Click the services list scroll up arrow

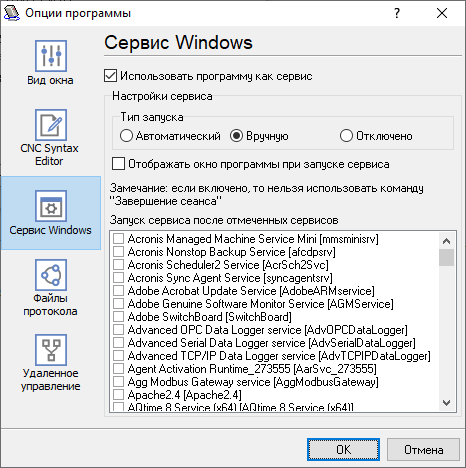click(x=446, y=241)
